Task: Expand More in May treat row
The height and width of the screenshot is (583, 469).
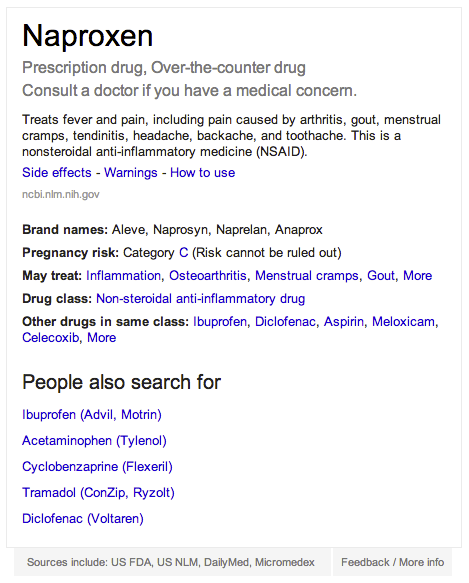Action: (x=418, y=276)
